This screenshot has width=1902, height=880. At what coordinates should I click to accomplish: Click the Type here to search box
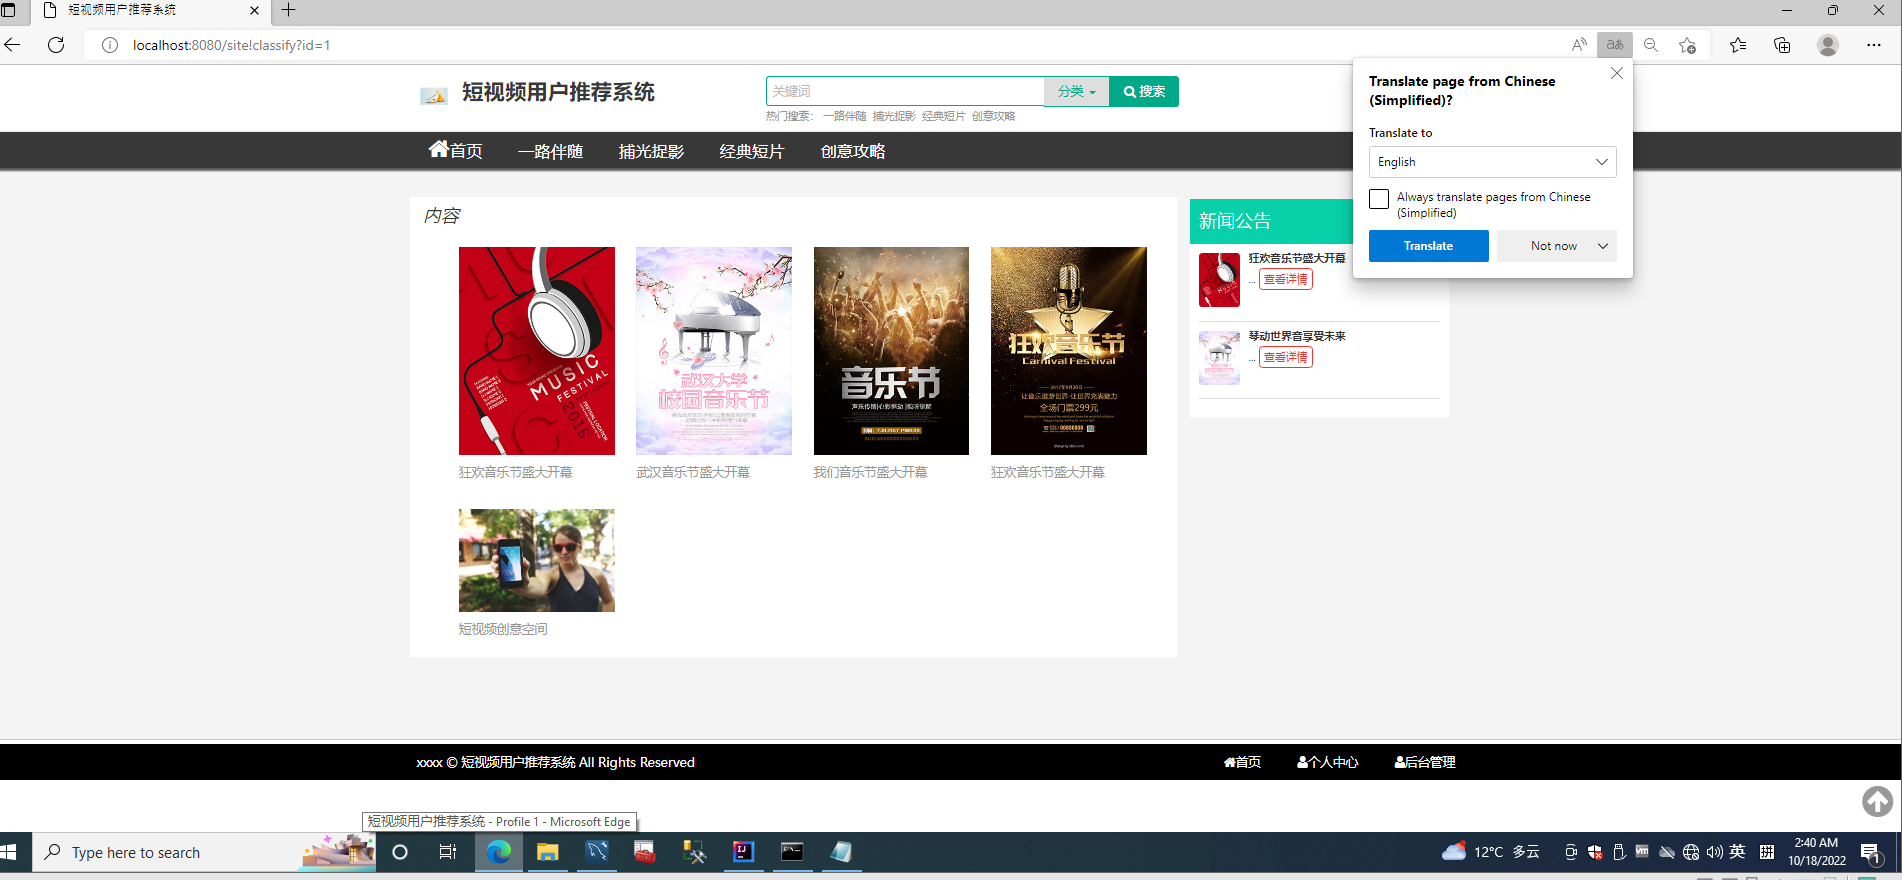205,852
